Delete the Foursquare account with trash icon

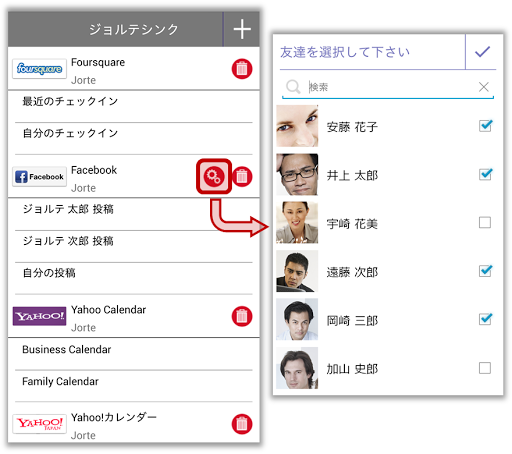pos(242,69)
